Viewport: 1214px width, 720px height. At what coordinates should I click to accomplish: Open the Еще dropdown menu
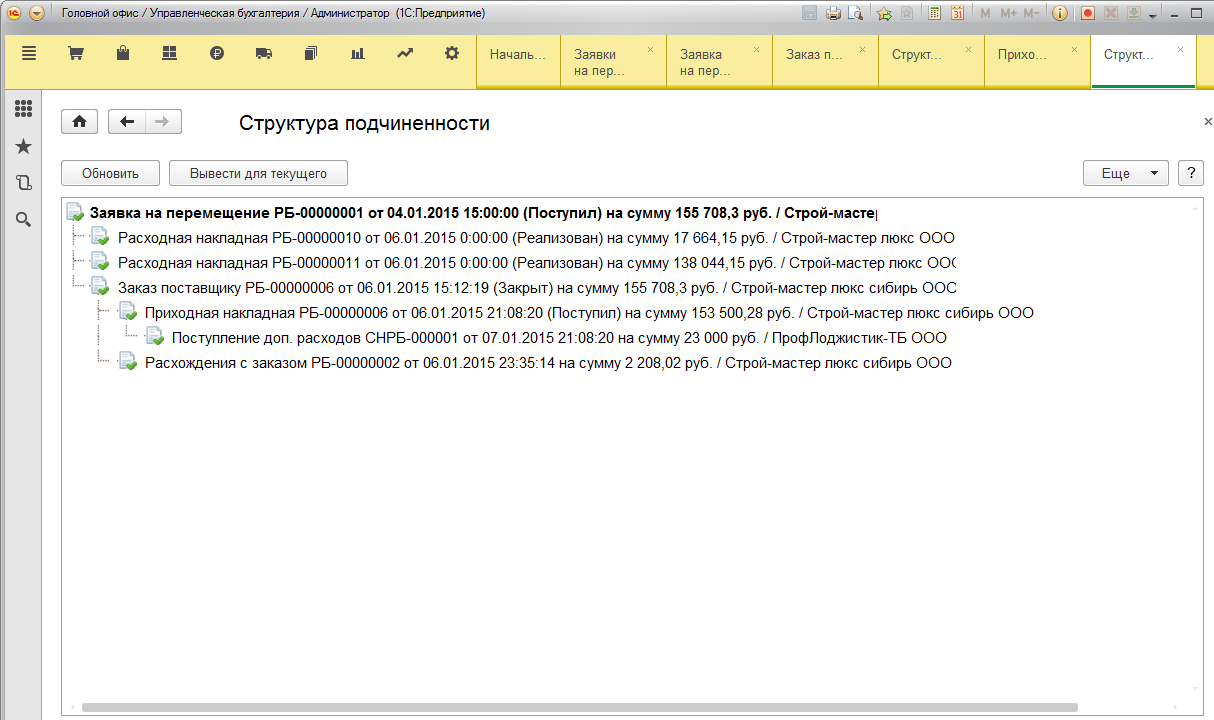(x=1125, y=173)
